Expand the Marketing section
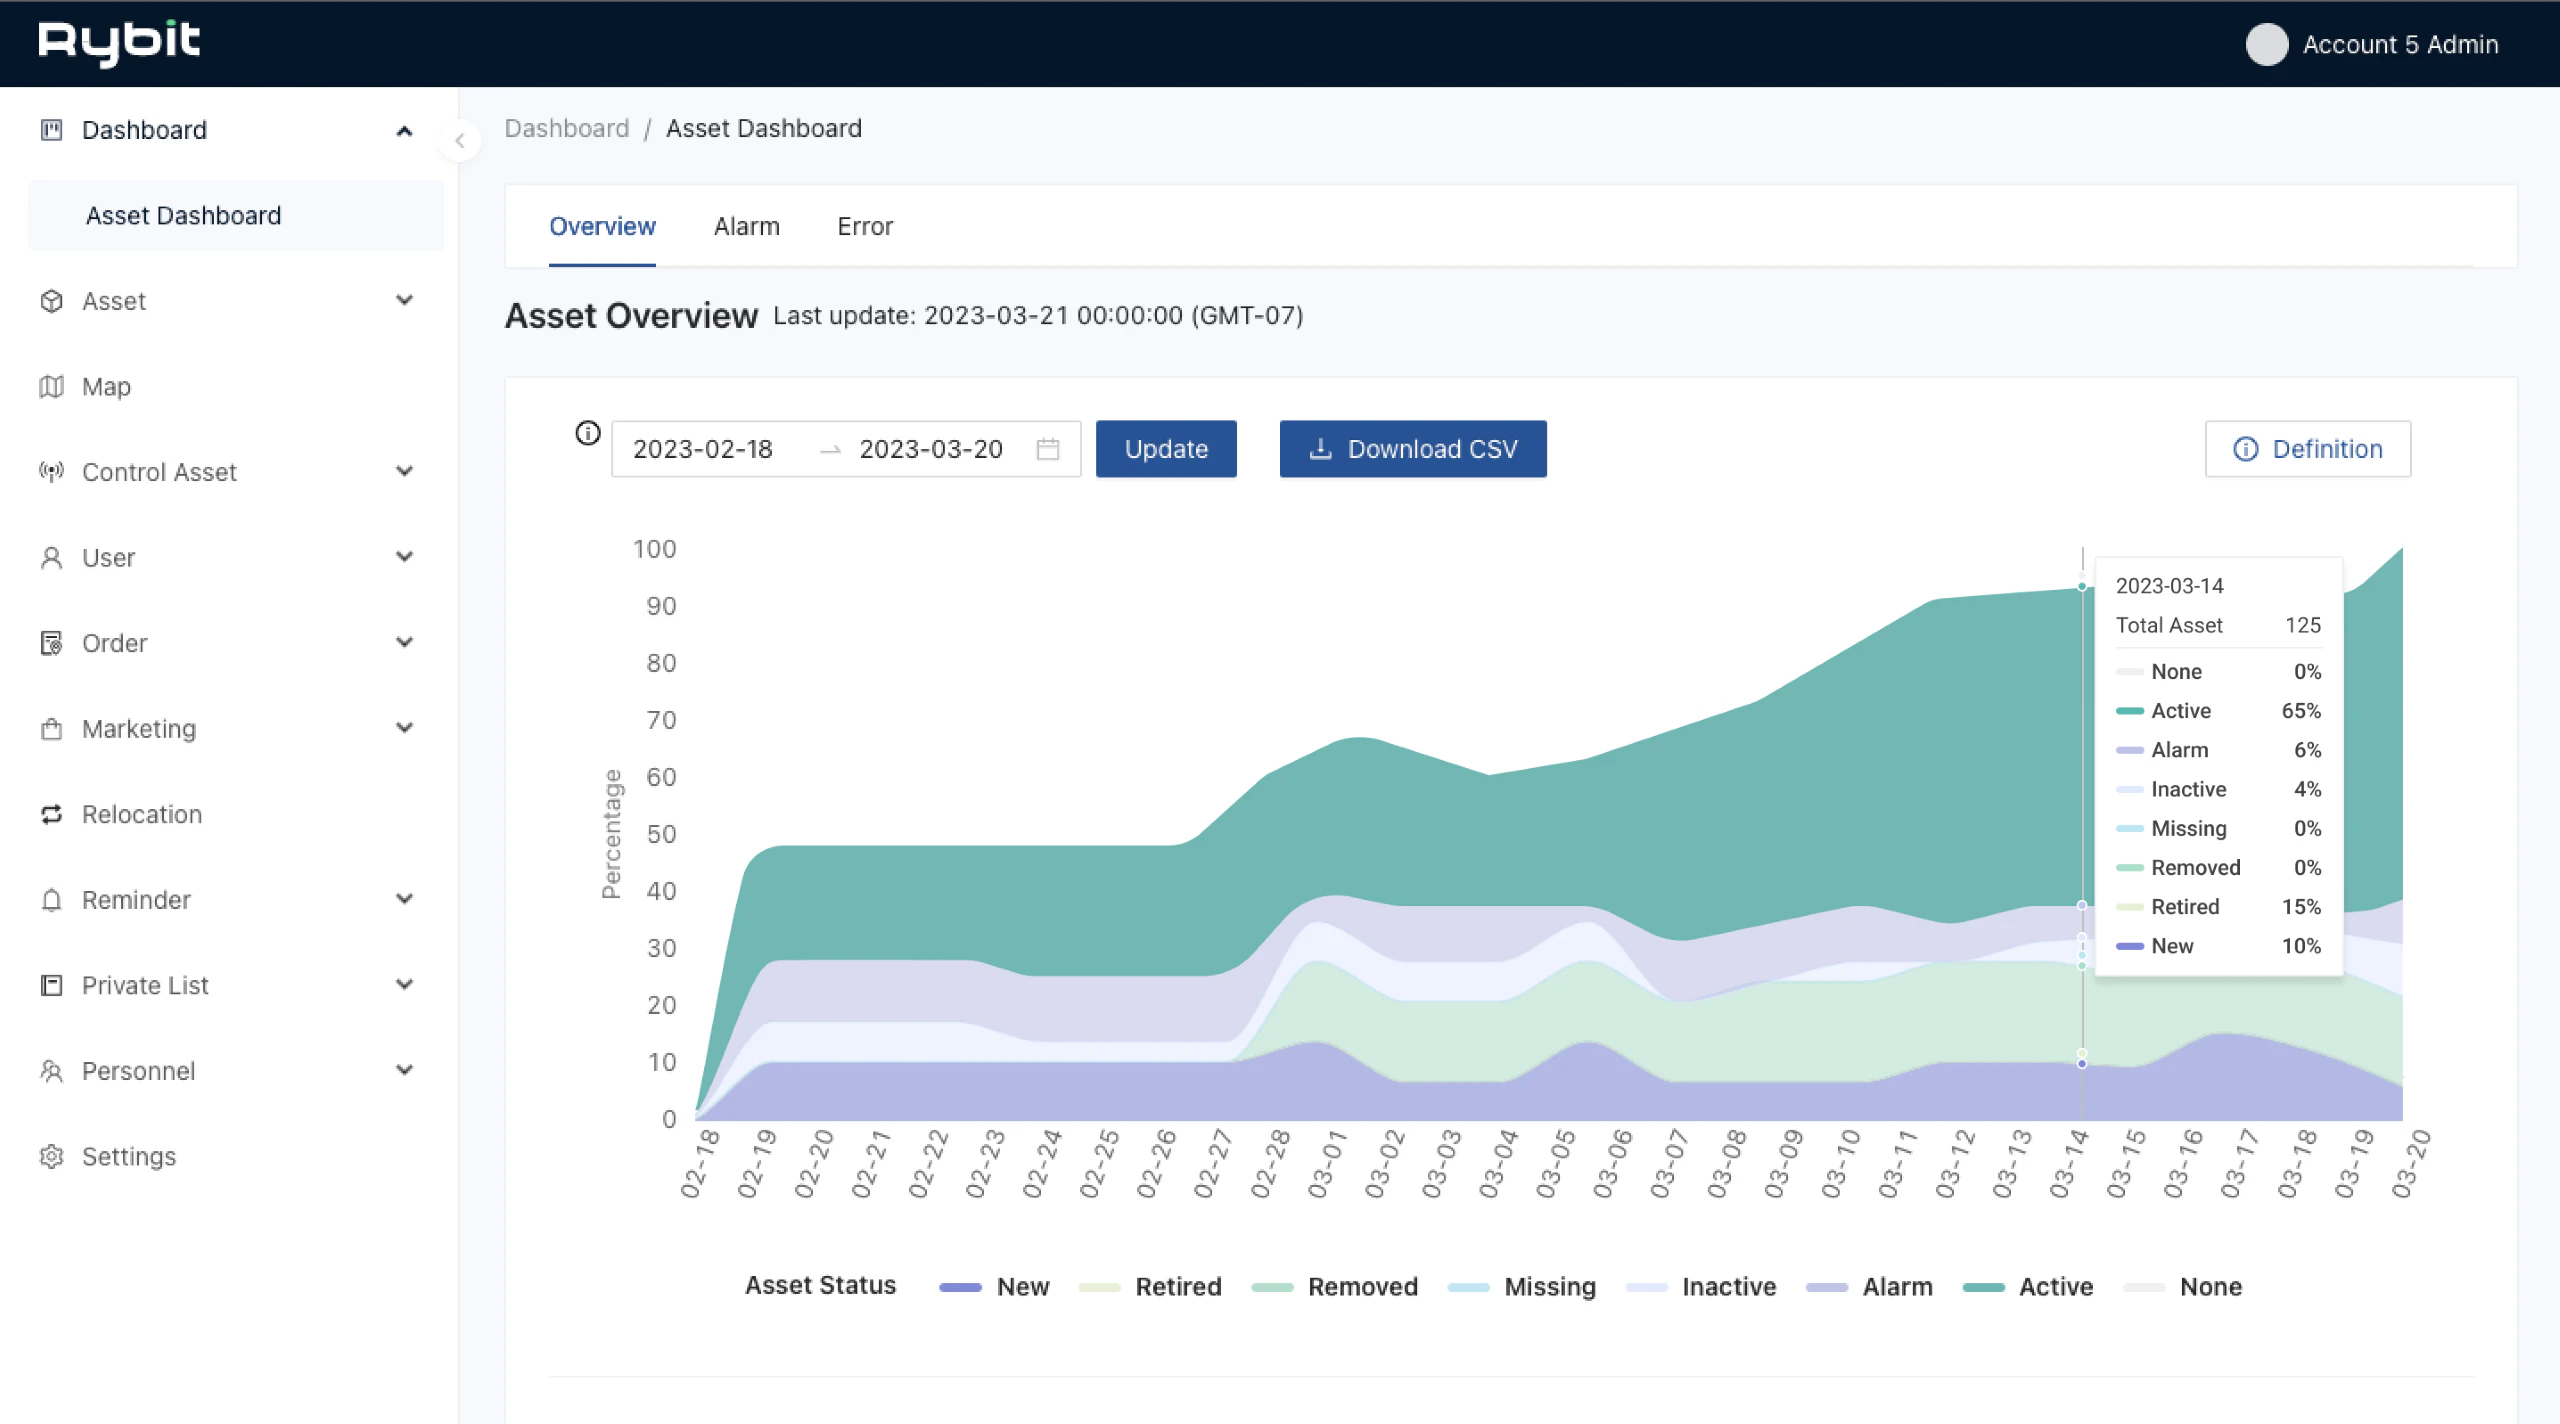The image size is (2560, 1424). 404,728
